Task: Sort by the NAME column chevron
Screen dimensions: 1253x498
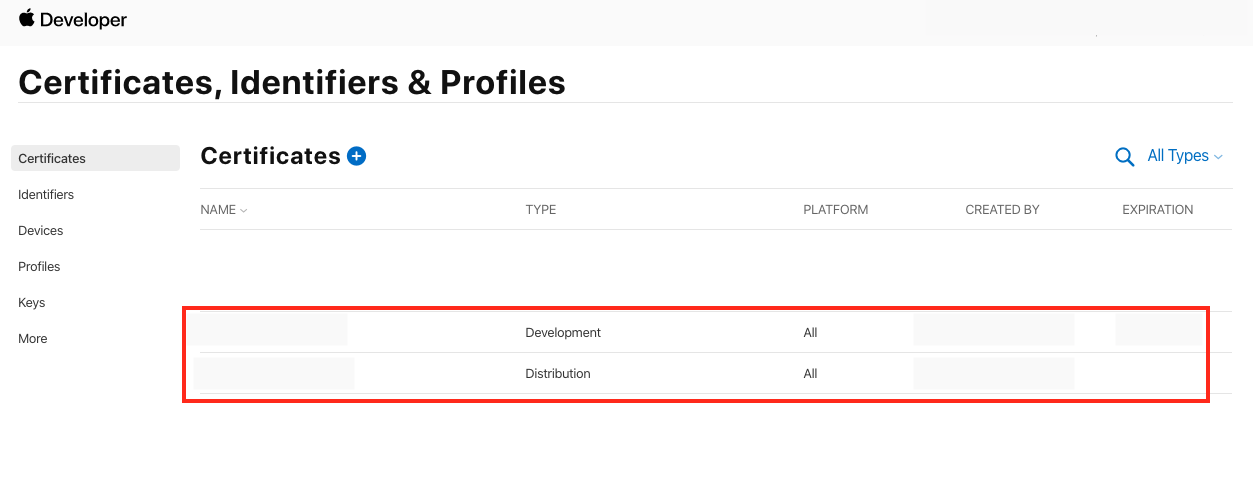Action: (244, 211)
